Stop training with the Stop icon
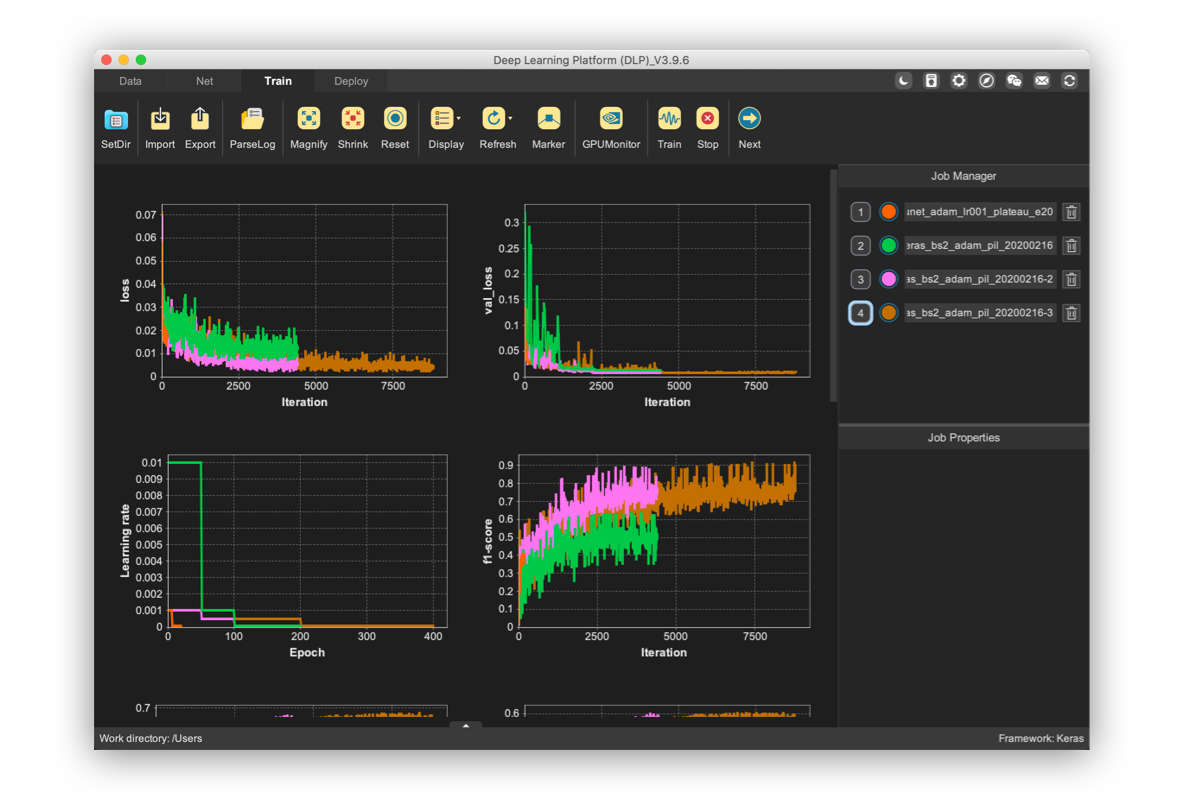Viewport: 1182px width, 802px height. (x=708, y=119)
